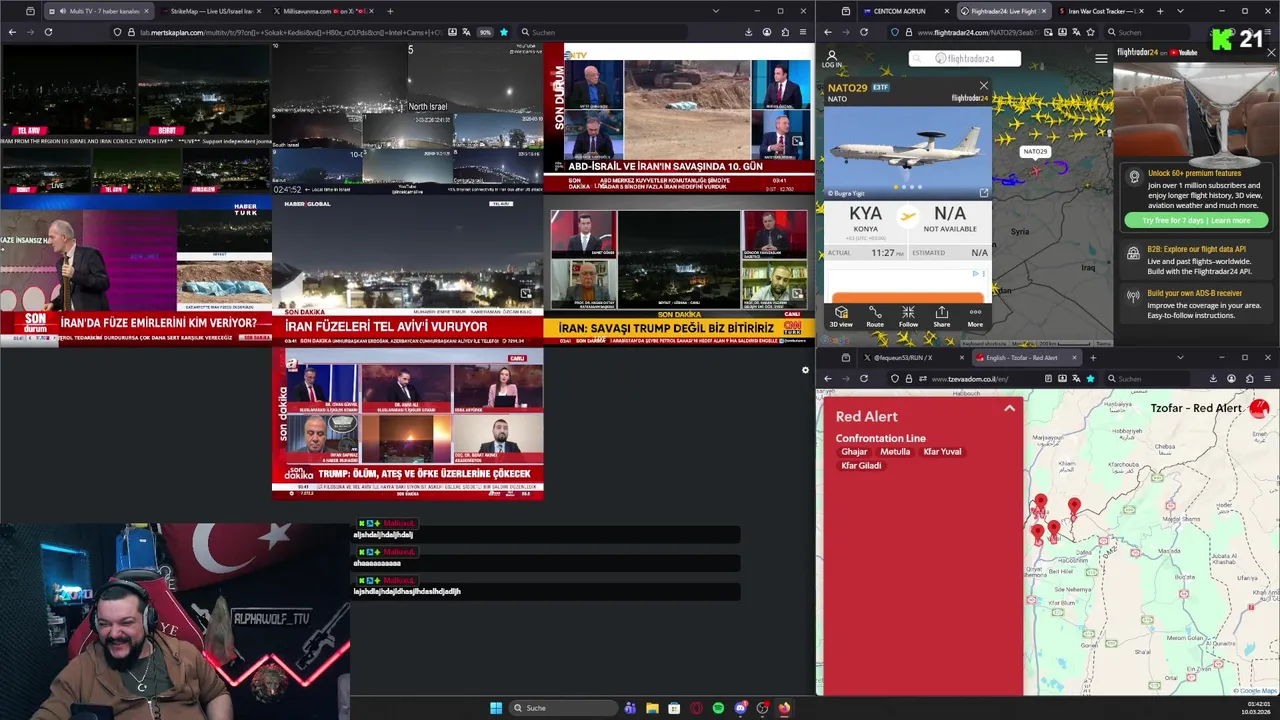Click the taskbar Suche search box

click(x=563, y=708)
